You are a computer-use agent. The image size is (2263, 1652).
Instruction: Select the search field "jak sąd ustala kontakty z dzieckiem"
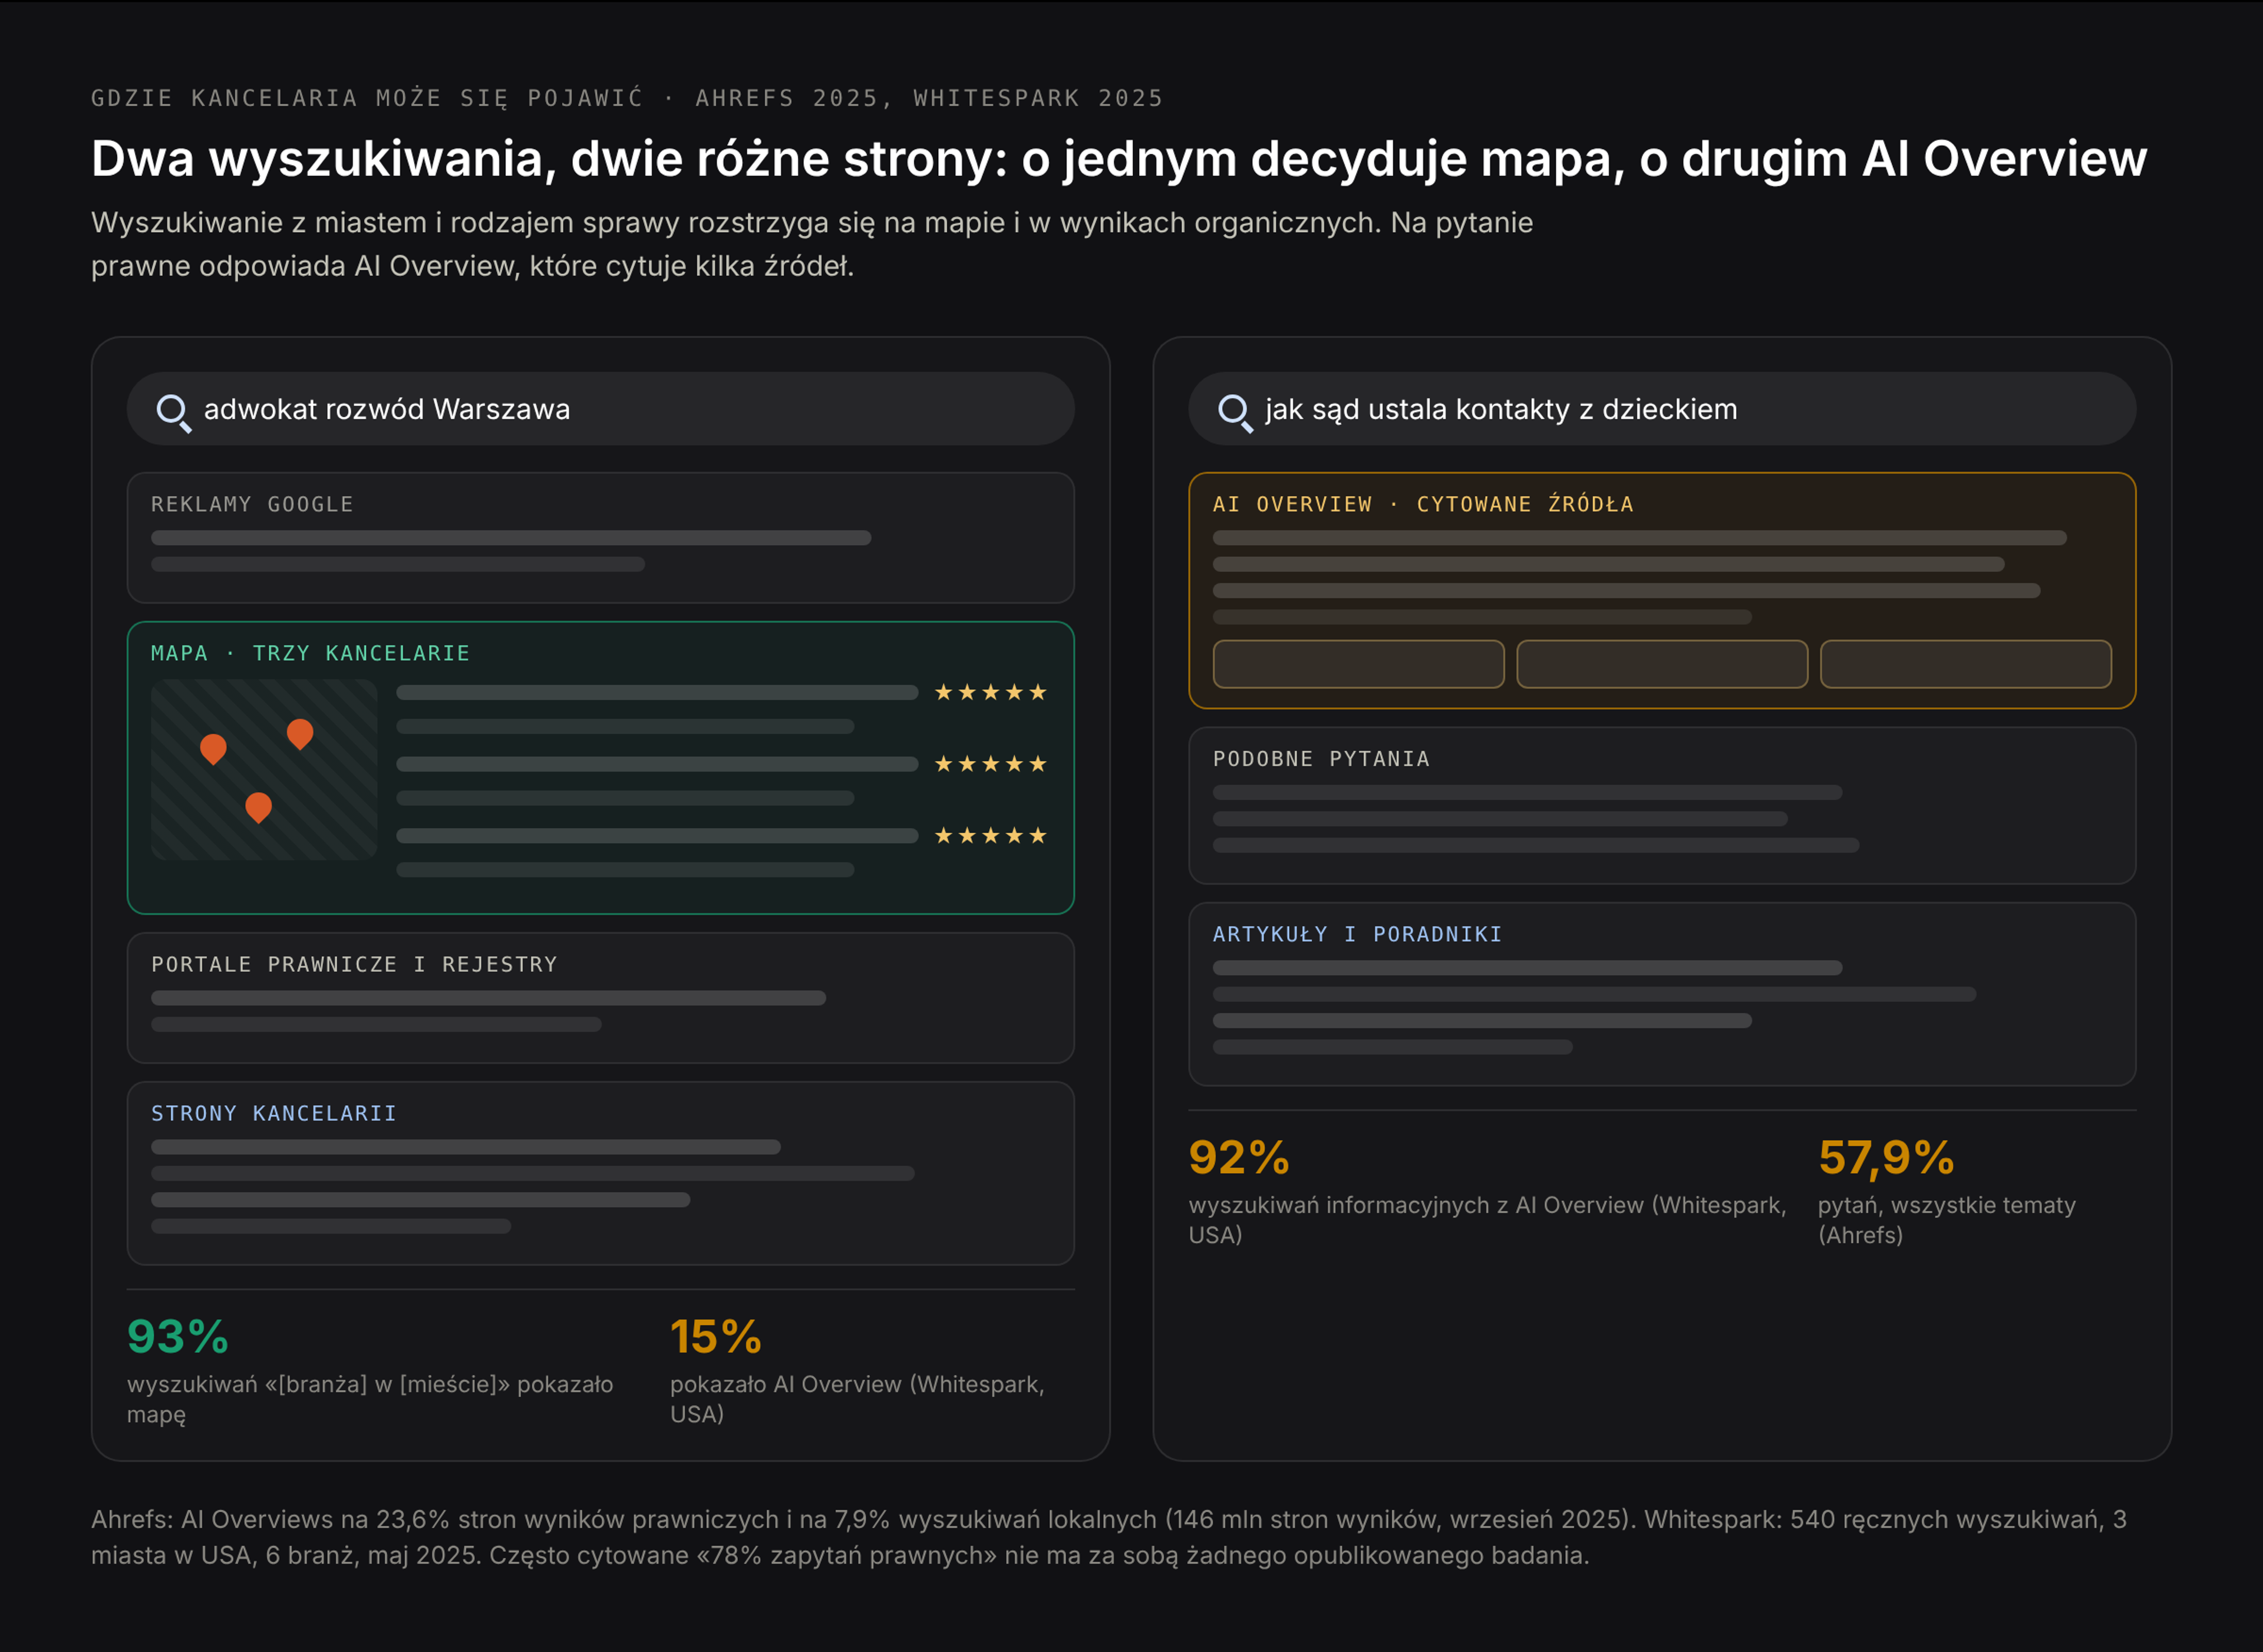point(1662,409)
